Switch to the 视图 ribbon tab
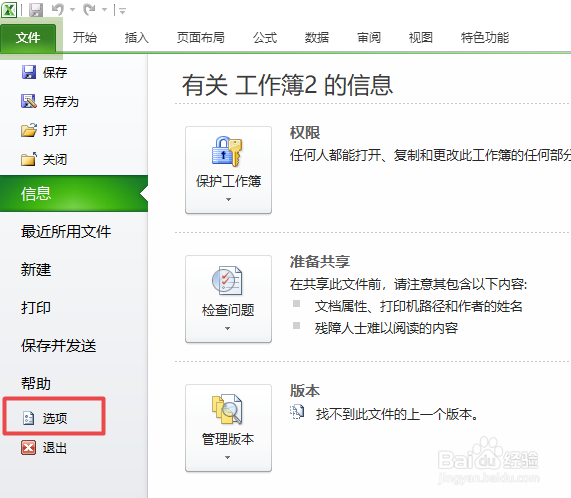 pos(421,37)
